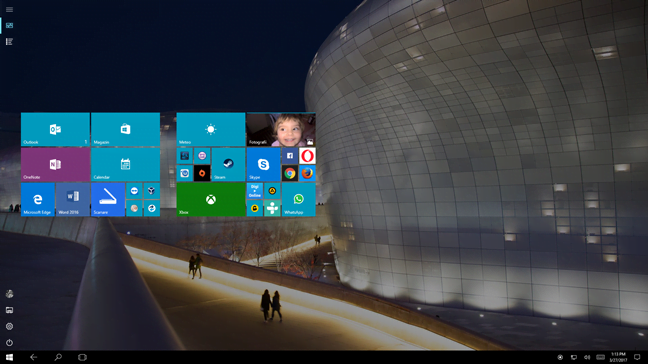The height and width of the screenshot is (364, 648).
Task: Launch the OneNote tile
Action: point(55,164)
